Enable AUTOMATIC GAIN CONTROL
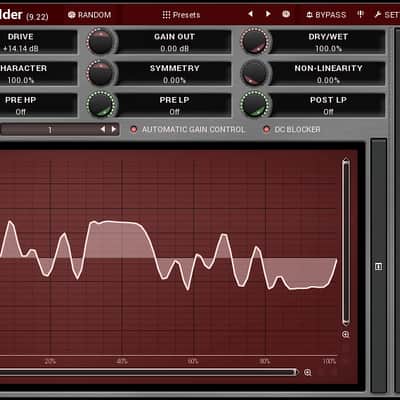The height and width of the screenshot is (400, 400). pyautogui.click(x=188, y=129)
